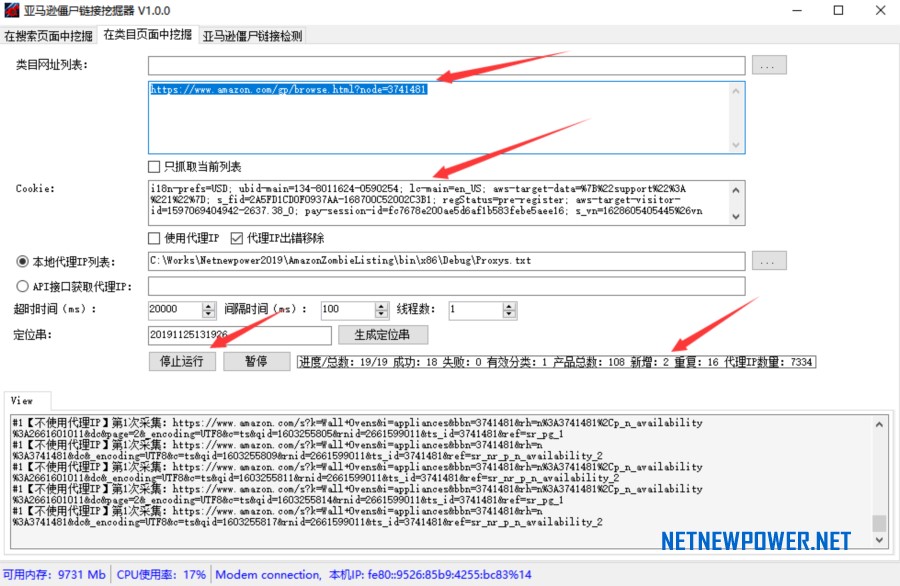The width and height of the screenshot is (900, 586).
Task: Click the 定位串 input field
Action: coord(239,335)
